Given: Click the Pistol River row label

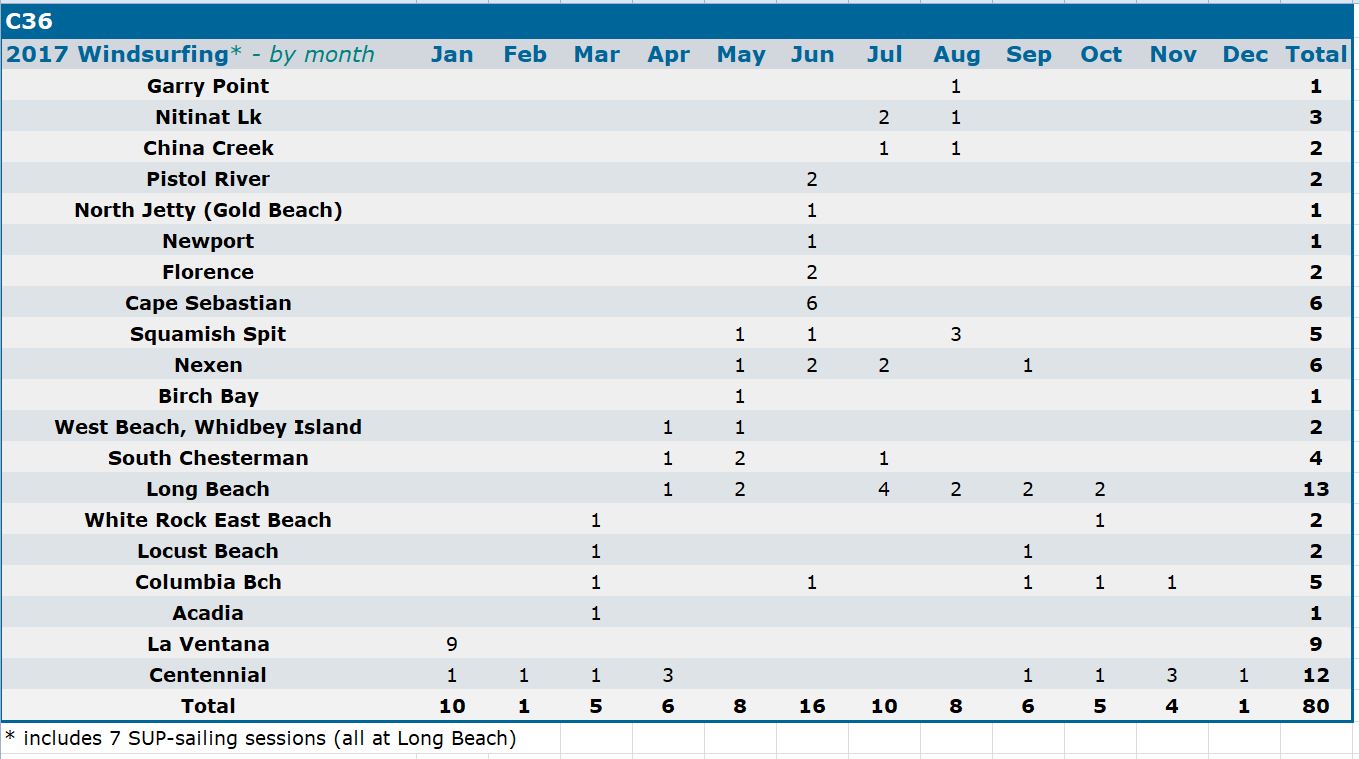Looking at the screenshot, I should 208,179.
